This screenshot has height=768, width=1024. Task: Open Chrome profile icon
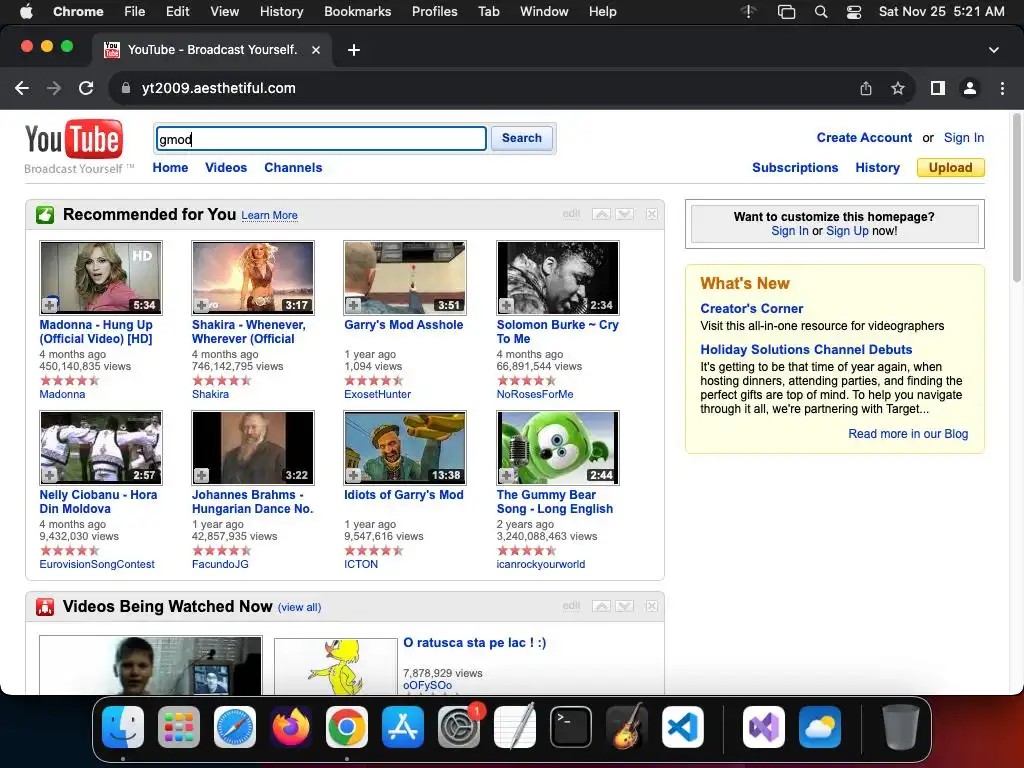[x=970, y=88]
